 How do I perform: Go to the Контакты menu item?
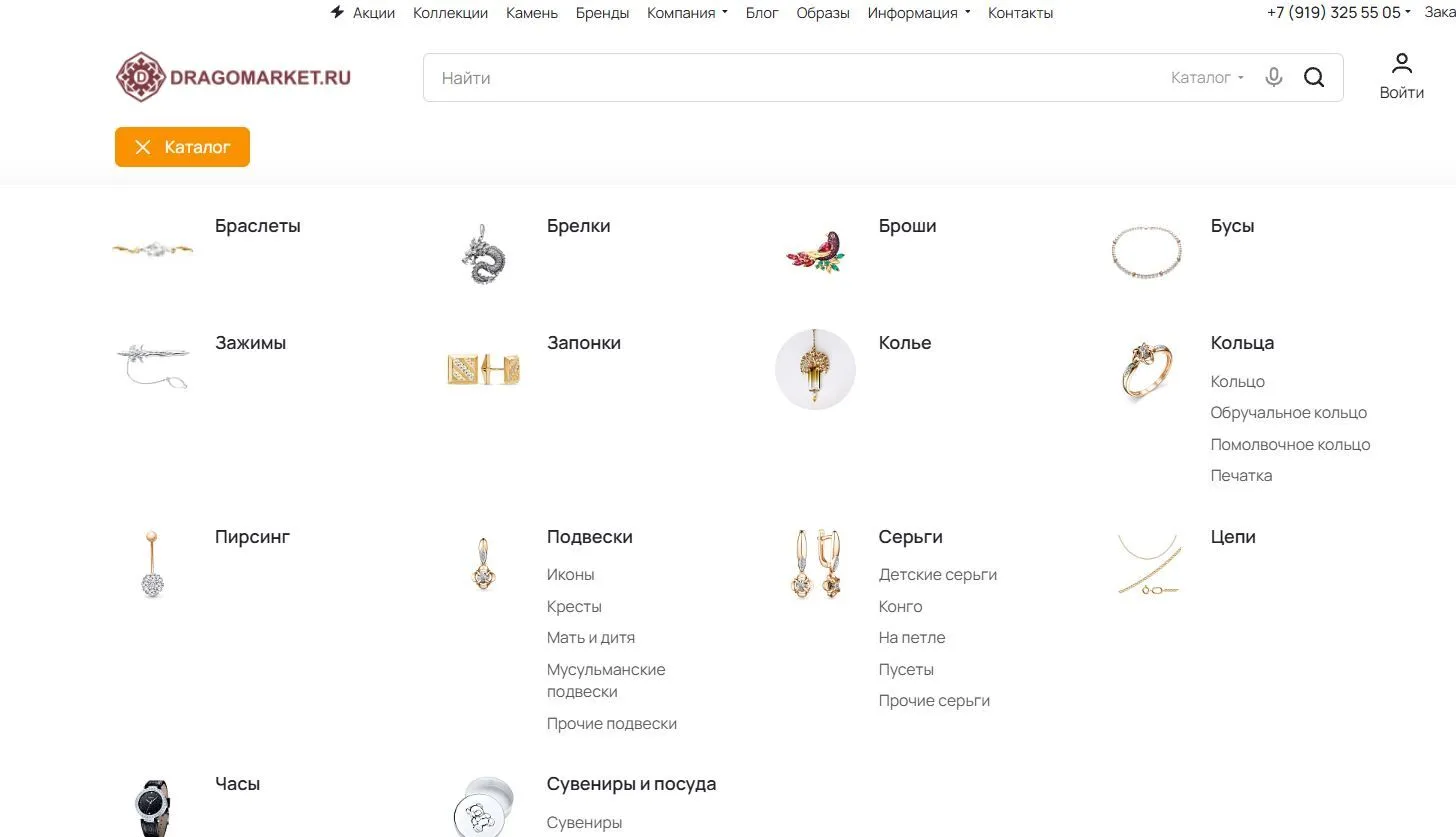[x=1020, y=13]
